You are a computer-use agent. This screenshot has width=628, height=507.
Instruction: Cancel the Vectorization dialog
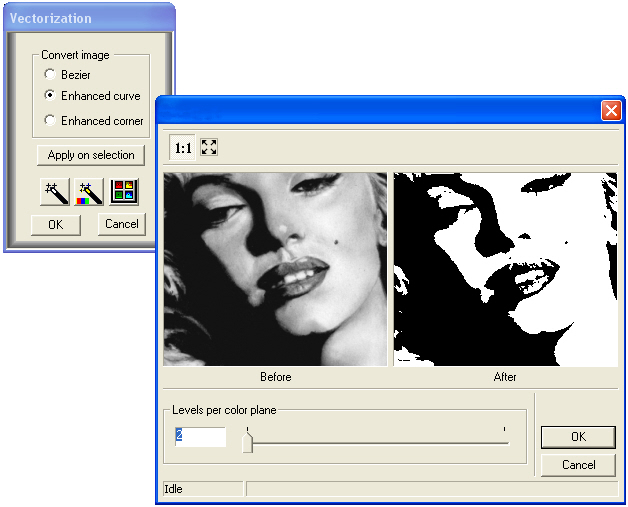(x=122, y=224)
